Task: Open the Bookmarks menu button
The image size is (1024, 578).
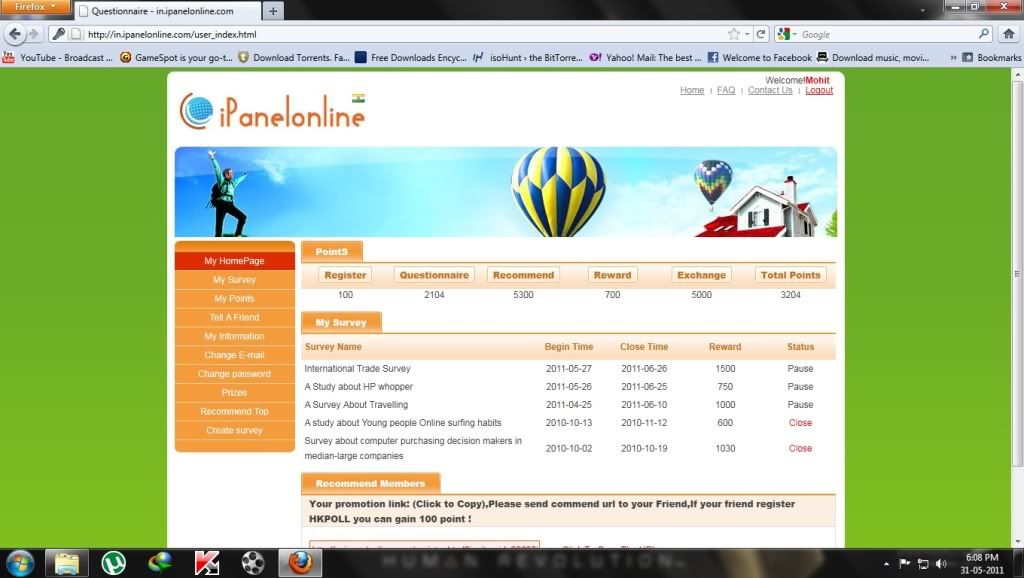Action: [991, 57]
